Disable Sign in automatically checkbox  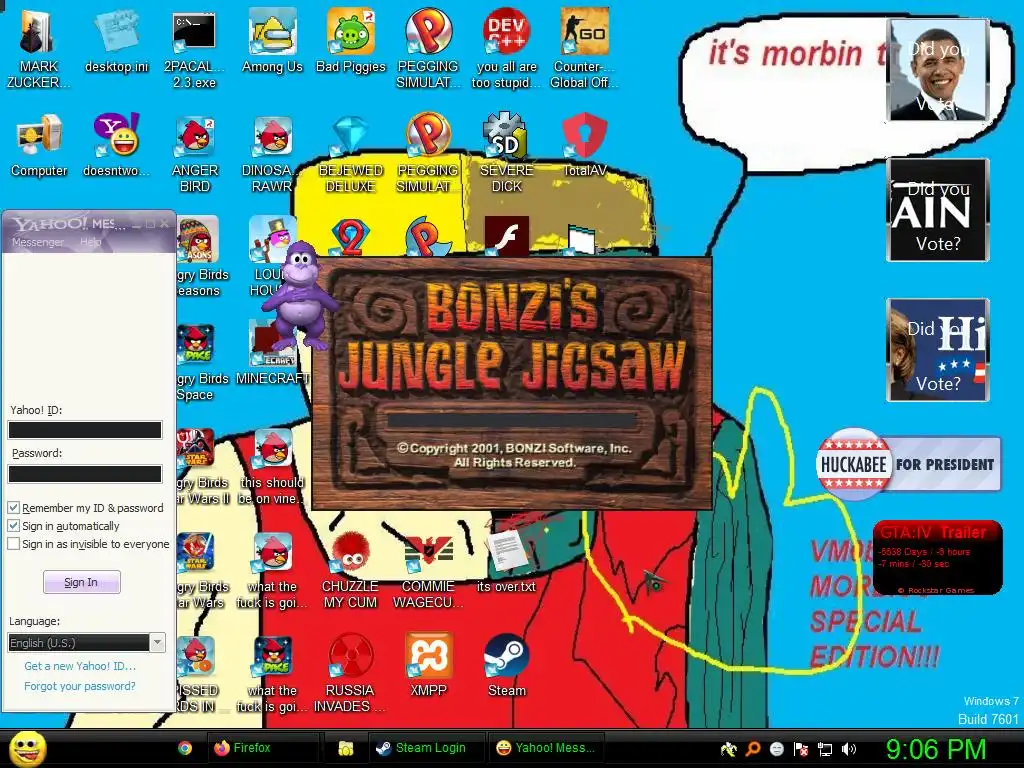coord(13,526)
